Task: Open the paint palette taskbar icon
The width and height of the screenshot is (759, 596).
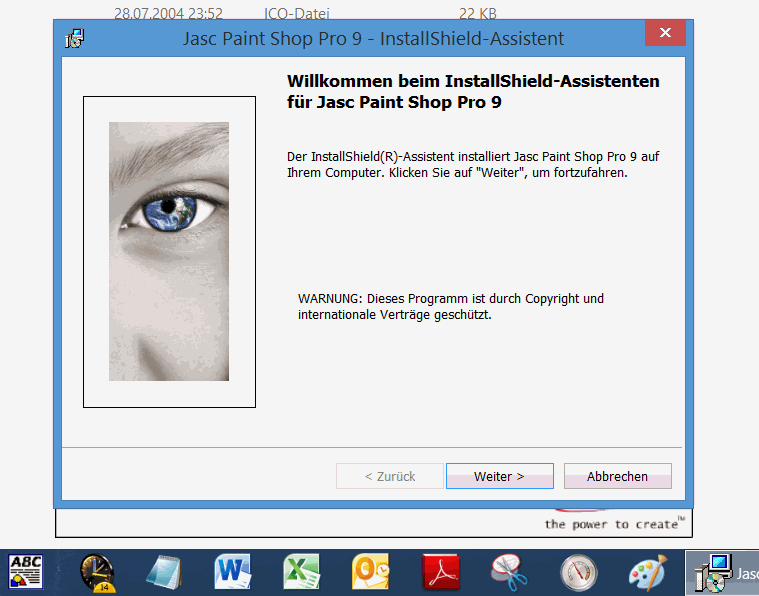Action: coord(647,573)
